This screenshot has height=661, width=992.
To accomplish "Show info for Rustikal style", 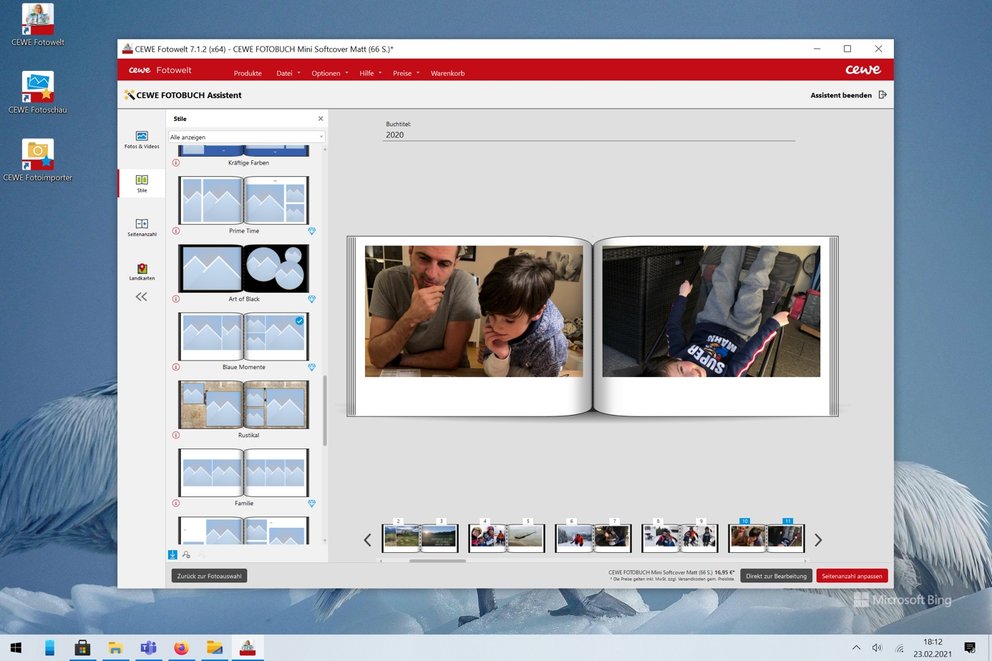I will click(x=176, y=435).
